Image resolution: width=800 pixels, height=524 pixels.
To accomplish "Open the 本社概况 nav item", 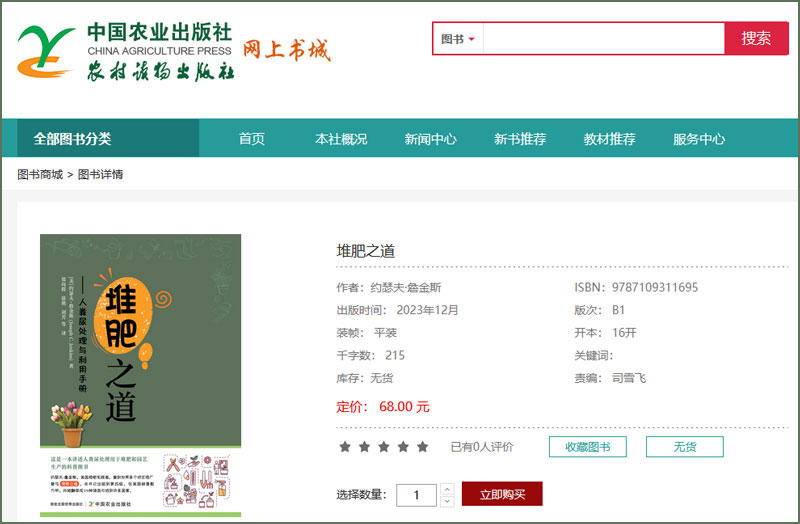I will tap(341, 139).
